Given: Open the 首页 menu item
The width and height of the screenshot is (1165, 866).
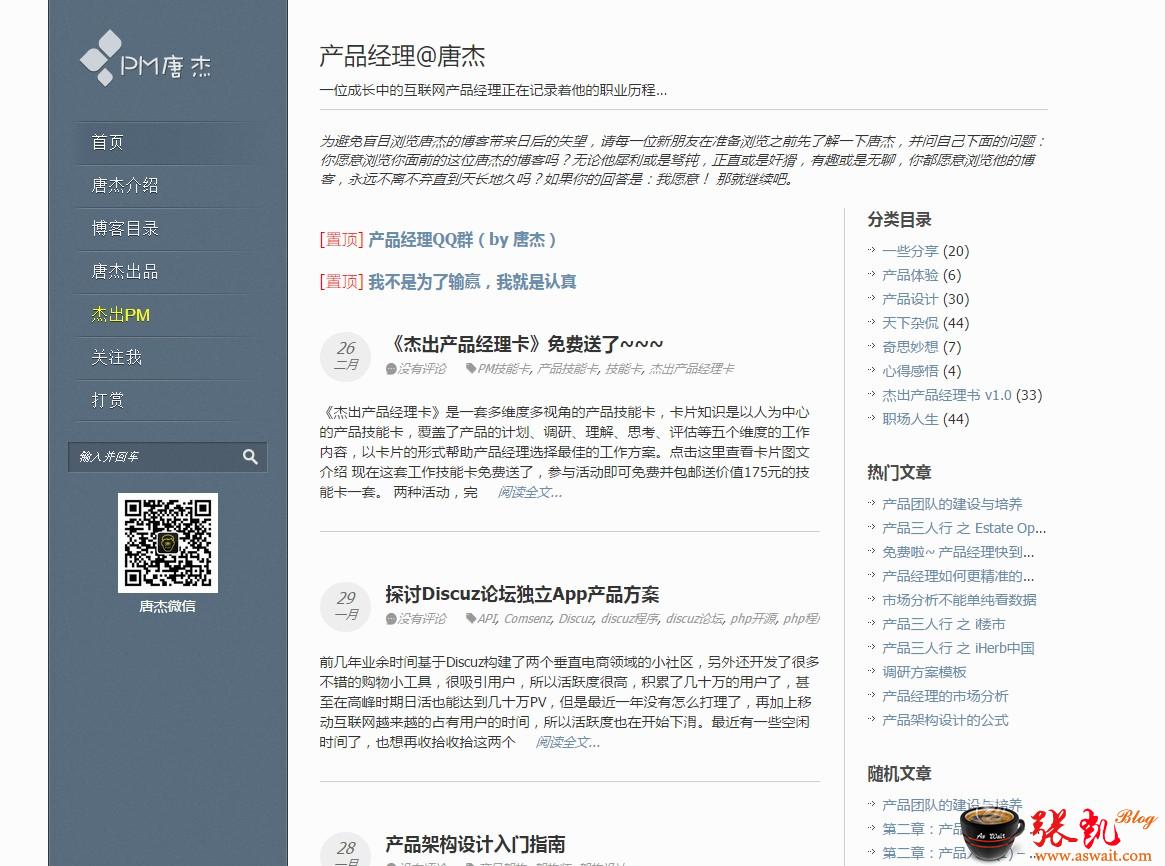Looking at the screenshot, I should click(x=108, y=142).
